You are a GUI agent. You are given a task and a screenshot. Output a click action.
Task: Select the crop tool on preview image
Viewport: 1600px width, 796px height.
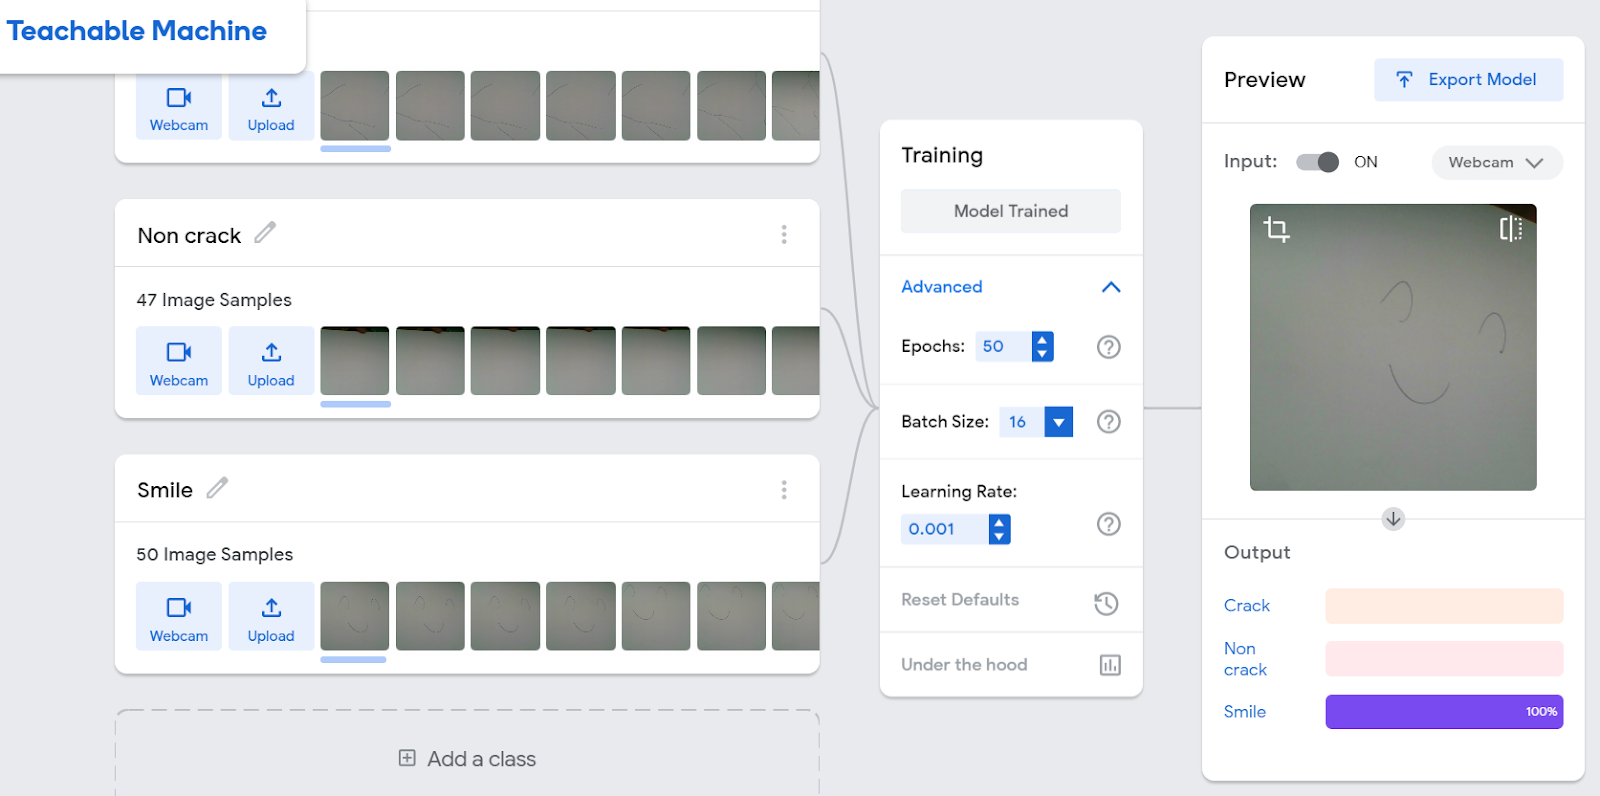point(1276,229)
